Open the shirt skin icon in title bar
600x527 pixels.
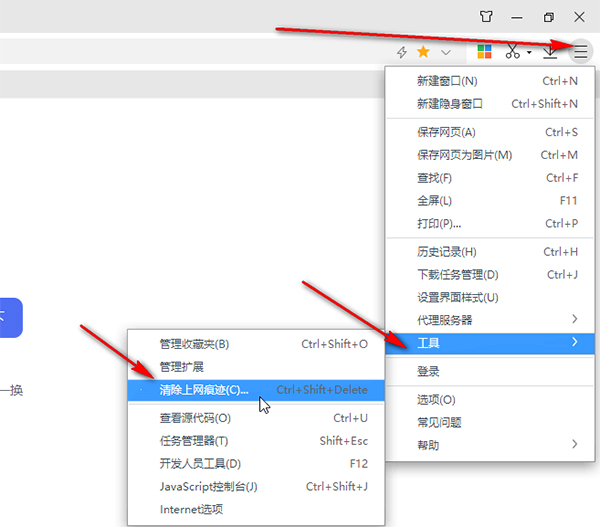[486, 16]
